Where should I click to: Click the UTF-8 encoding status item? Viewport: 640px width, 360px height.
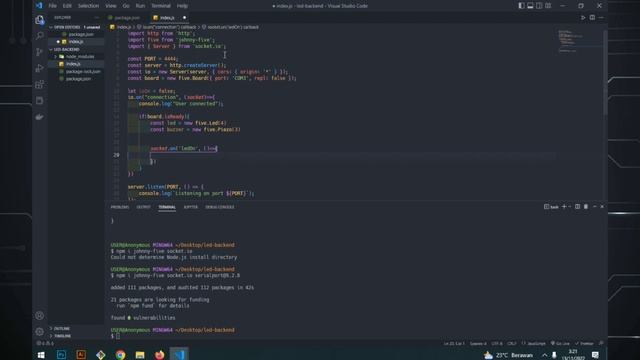coord(497,343)
